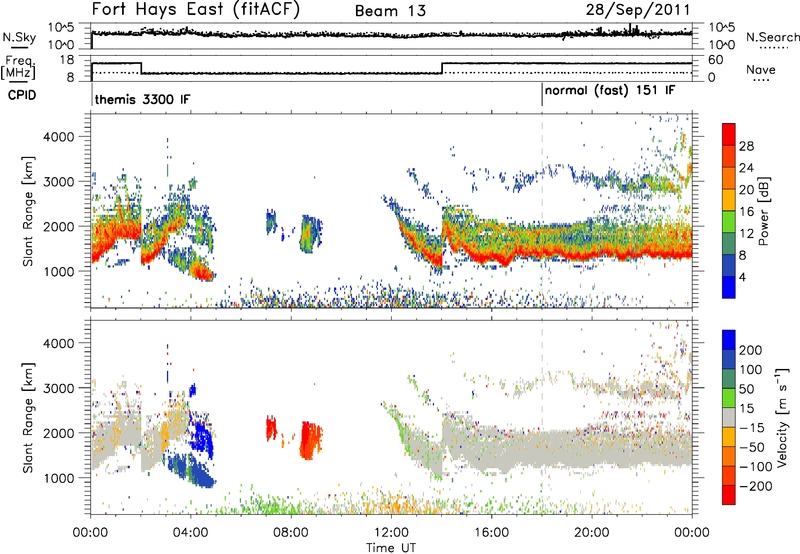This screenshot has height=554, width=800.
Task: Click the 'normal (fast) 151 IF' label
Action: pyautogui.click(x=610, y=91)
